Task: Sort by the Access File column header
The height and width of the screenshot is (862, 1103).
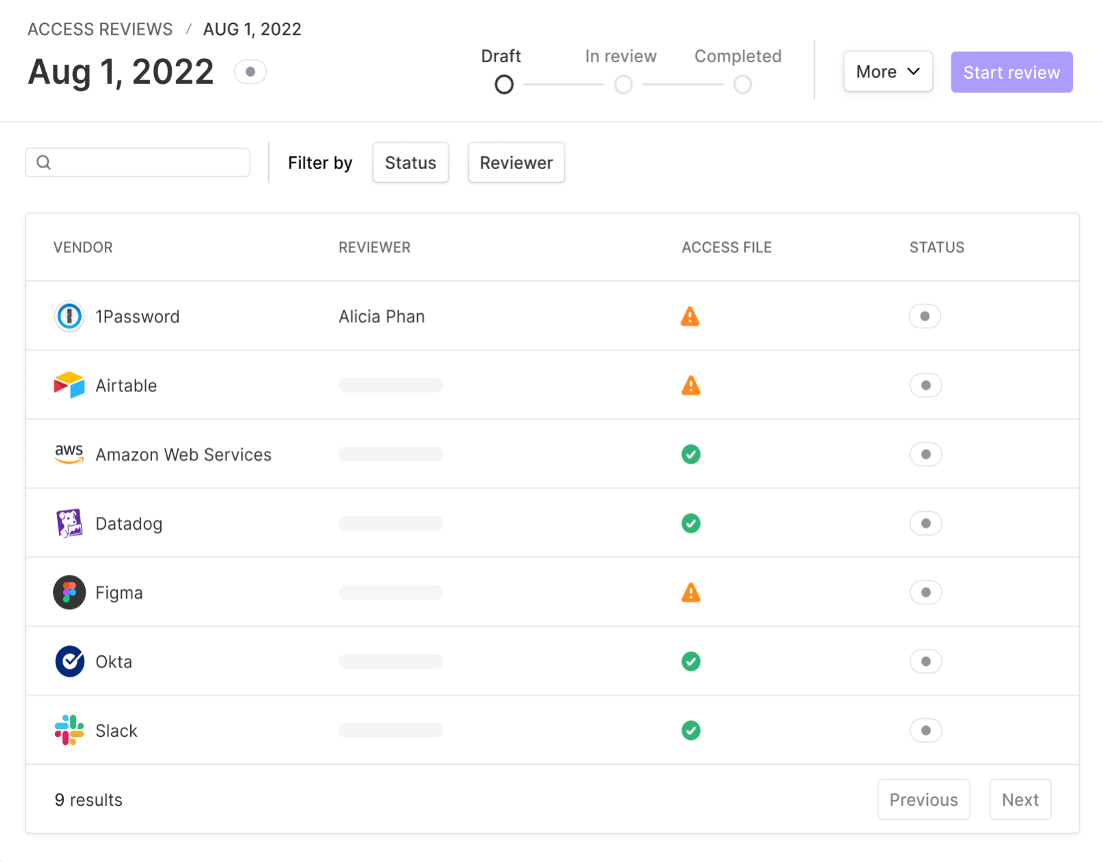Action: (x=727, y=247)
